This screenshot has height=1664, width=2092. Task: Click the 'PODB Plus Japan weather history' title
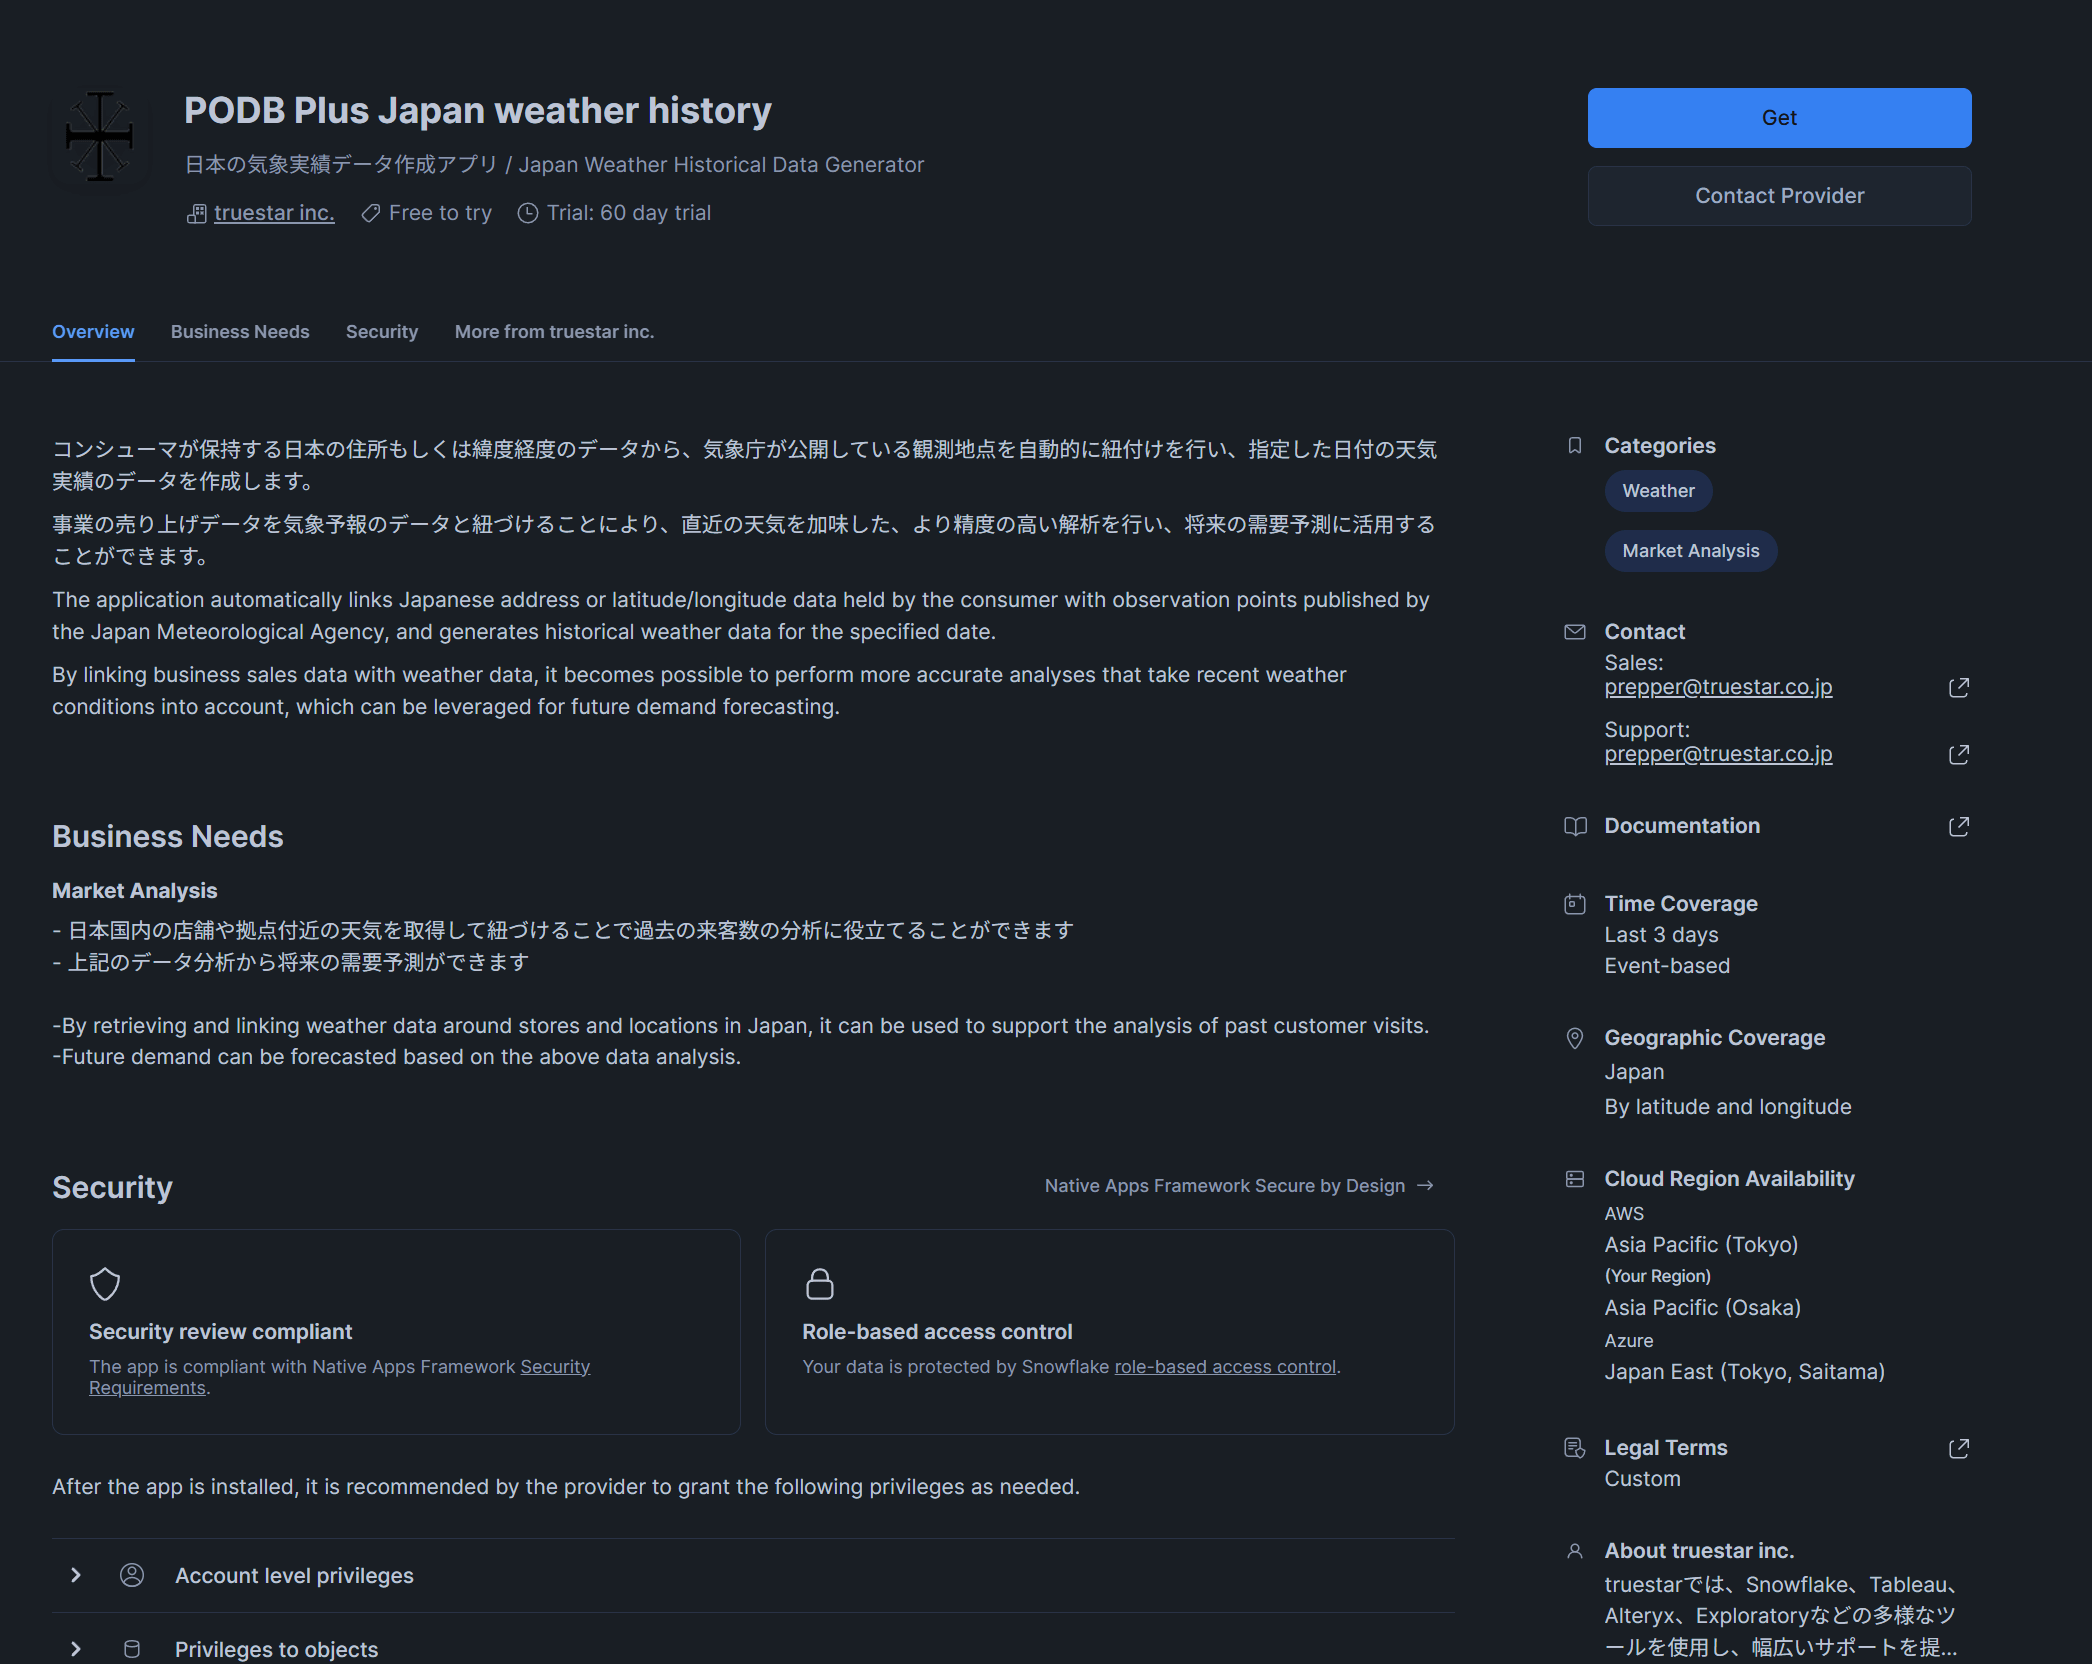click(x=478, y=110)
